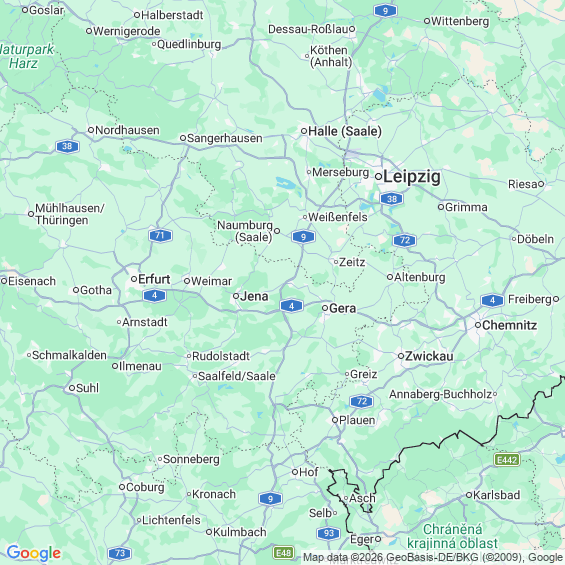Click the A 4 shield near Freiberg
The image size is (565, 565).
pos(492,300)
